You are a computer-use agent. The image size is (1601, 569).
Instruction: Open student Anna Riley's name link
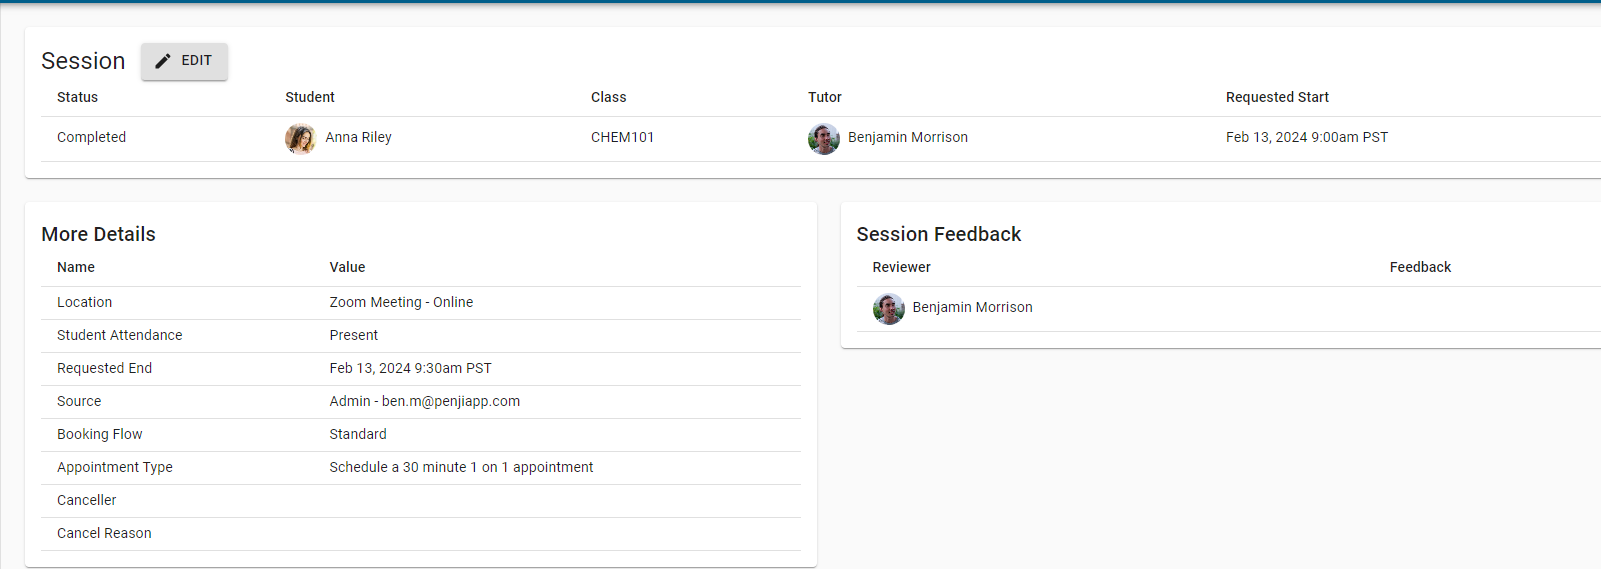pos(358,138)
